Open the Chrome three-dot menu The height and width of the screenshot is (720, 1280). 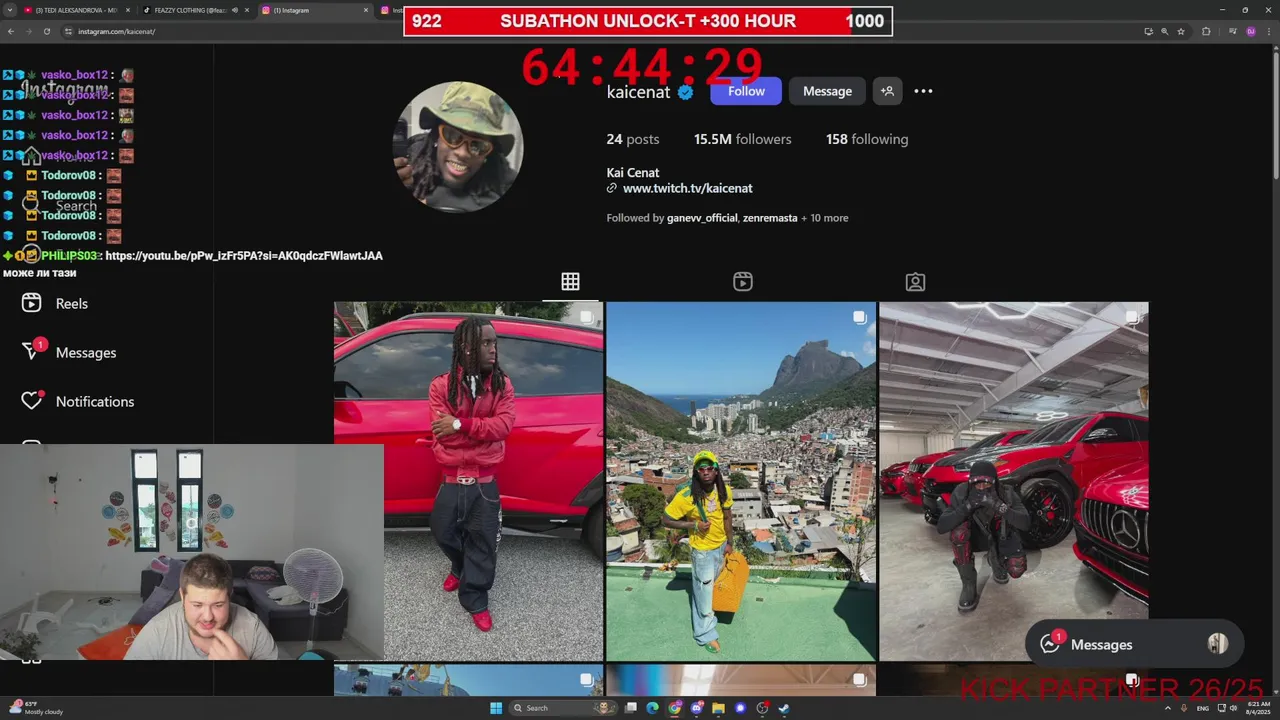click(x=1269, y=31)
